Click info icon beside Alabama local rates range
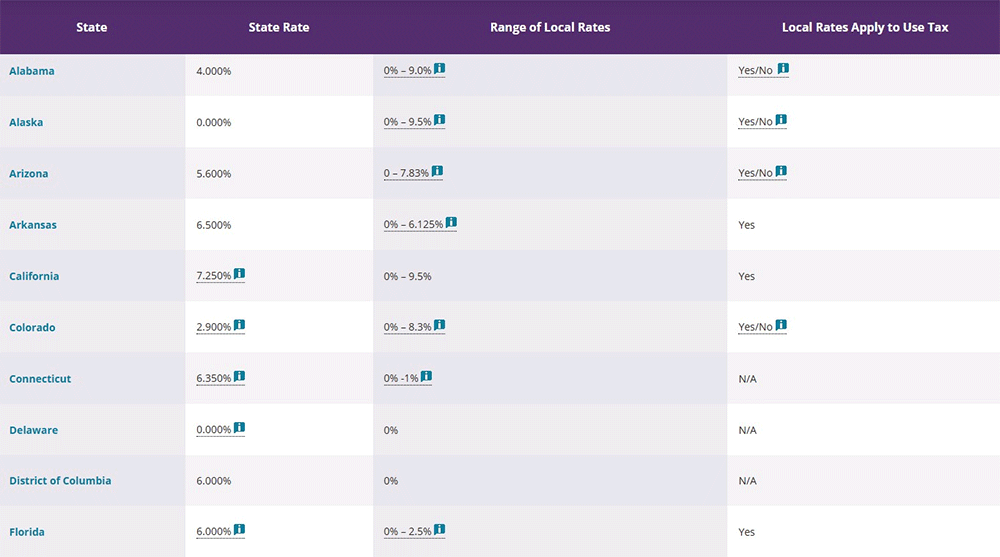The width and height of the screenshot is (1000, 557). point(439,69)
